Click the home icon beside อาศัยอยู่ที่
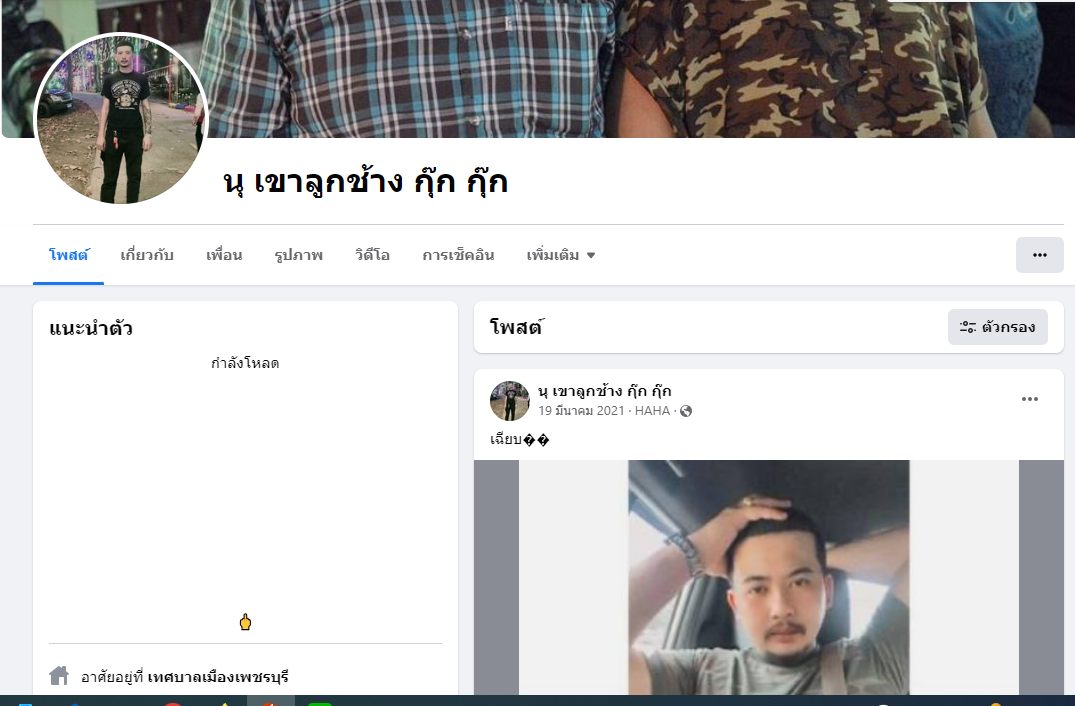1075x706 pixels. (60, 676)
